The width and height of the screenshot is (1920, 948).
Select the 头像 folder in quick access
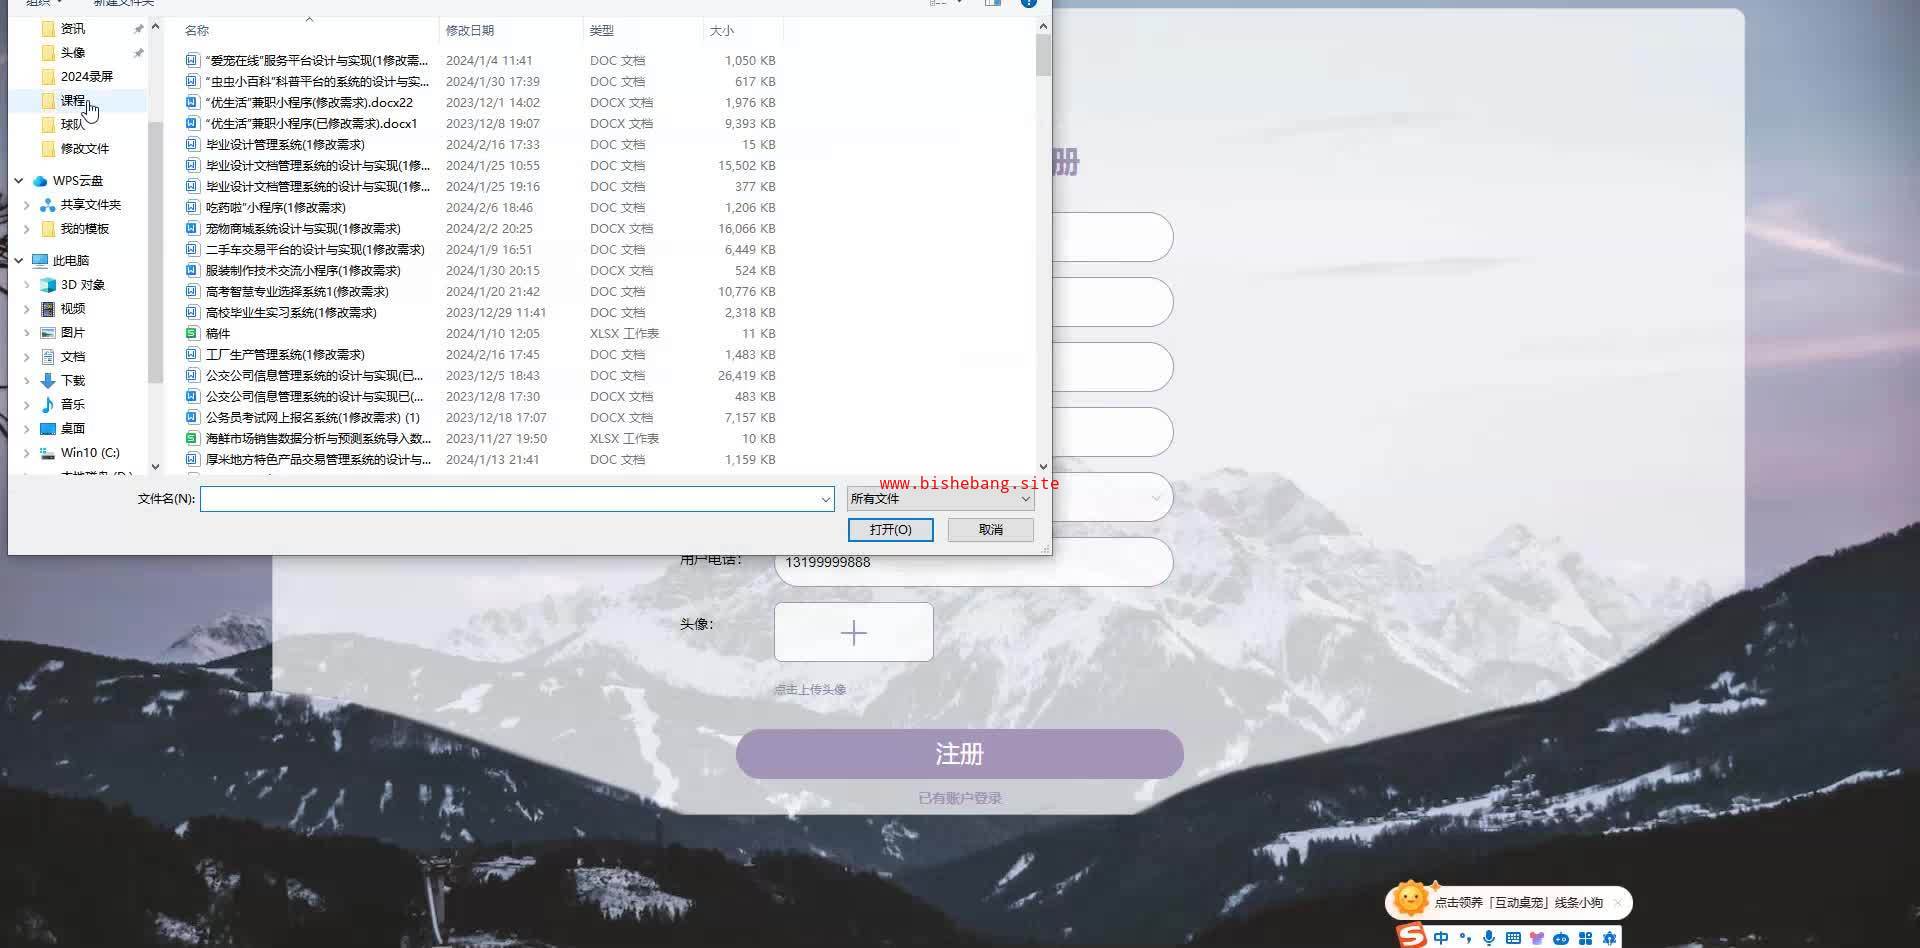pyautogui.click(x=73, y=53)
